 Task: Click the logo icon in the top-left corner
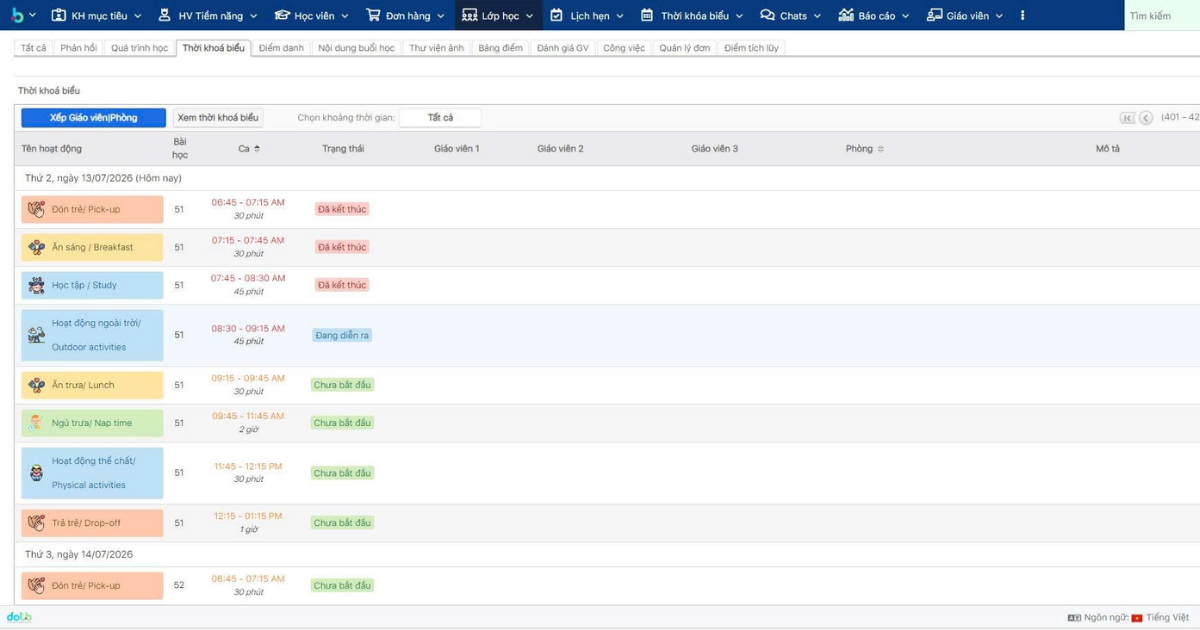click(17, 15)
